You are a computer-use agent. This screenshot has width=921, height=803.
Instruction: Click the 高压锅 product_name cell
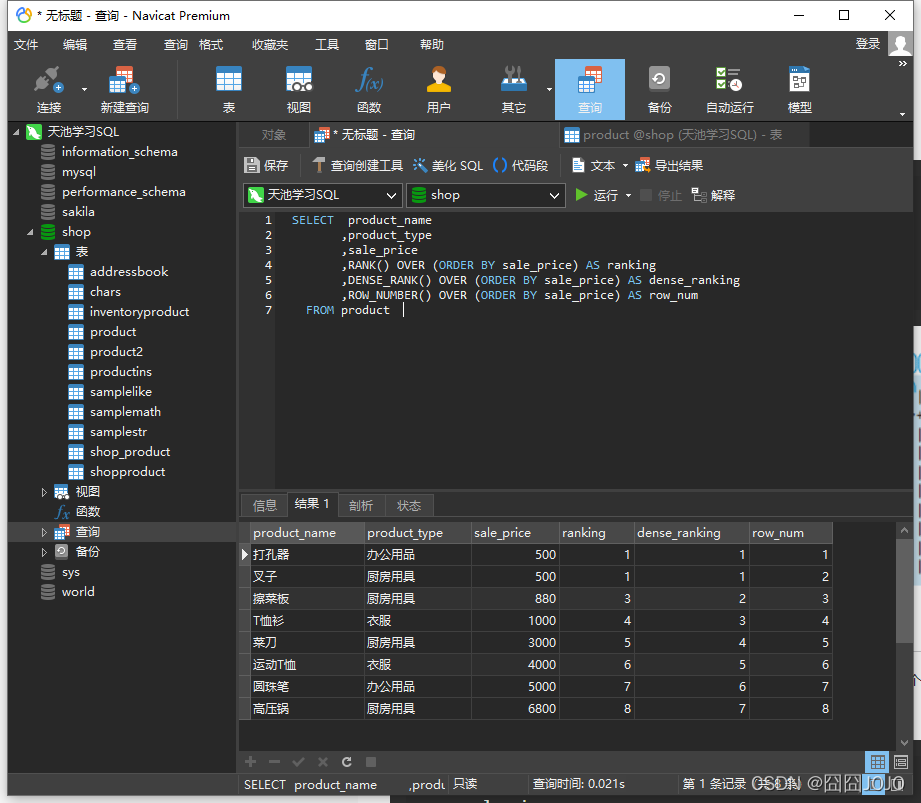coord(307,709)
